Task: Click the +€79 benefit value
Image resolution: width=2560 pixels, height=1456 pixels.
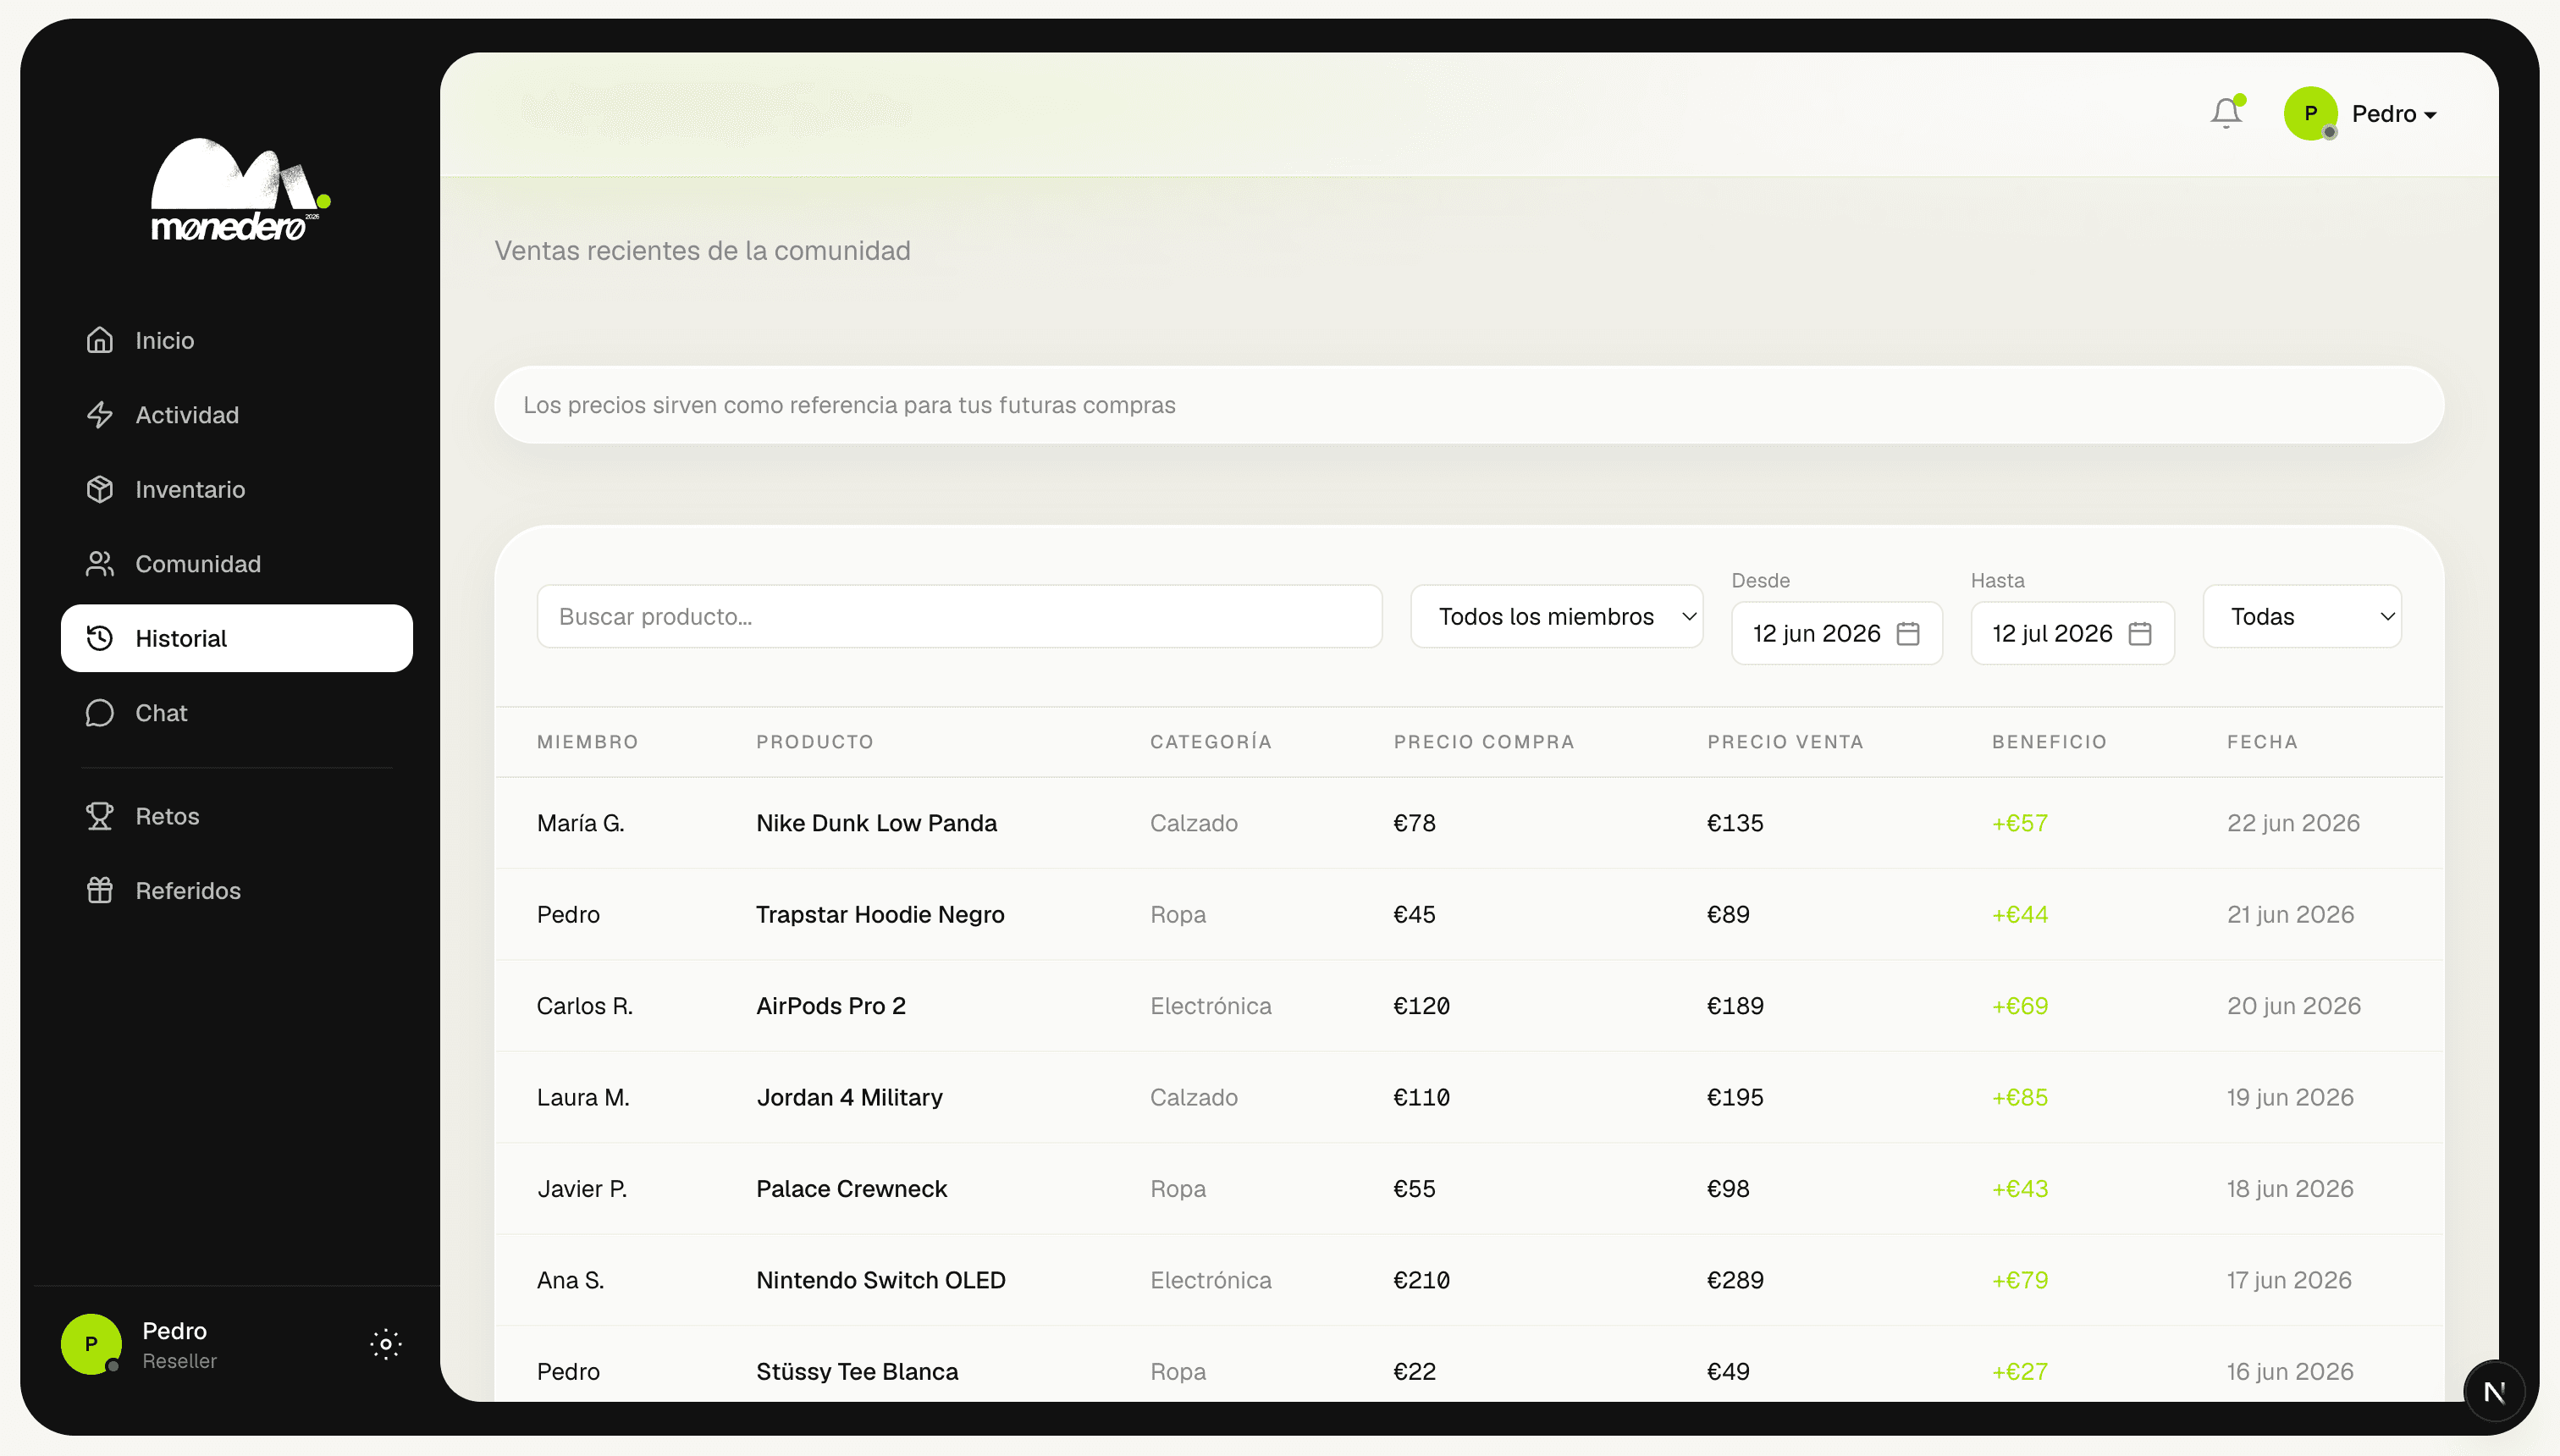Action: pos(2020,1281)
